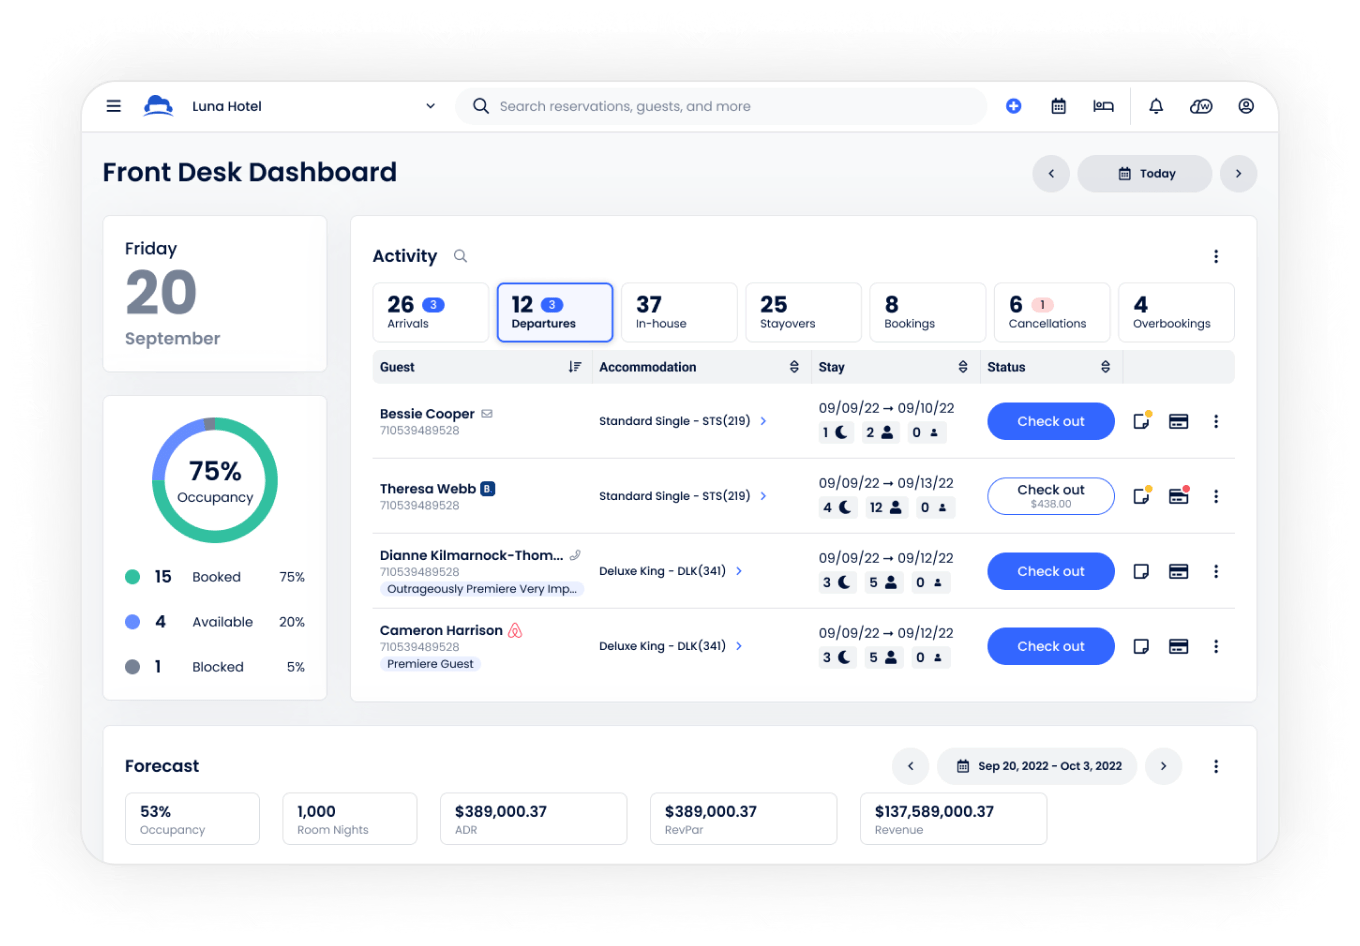Screen dimensions: 1360x946
Task: Open the user profile avatar icon
Action: pyautogui.click(x=1246, y=106)
